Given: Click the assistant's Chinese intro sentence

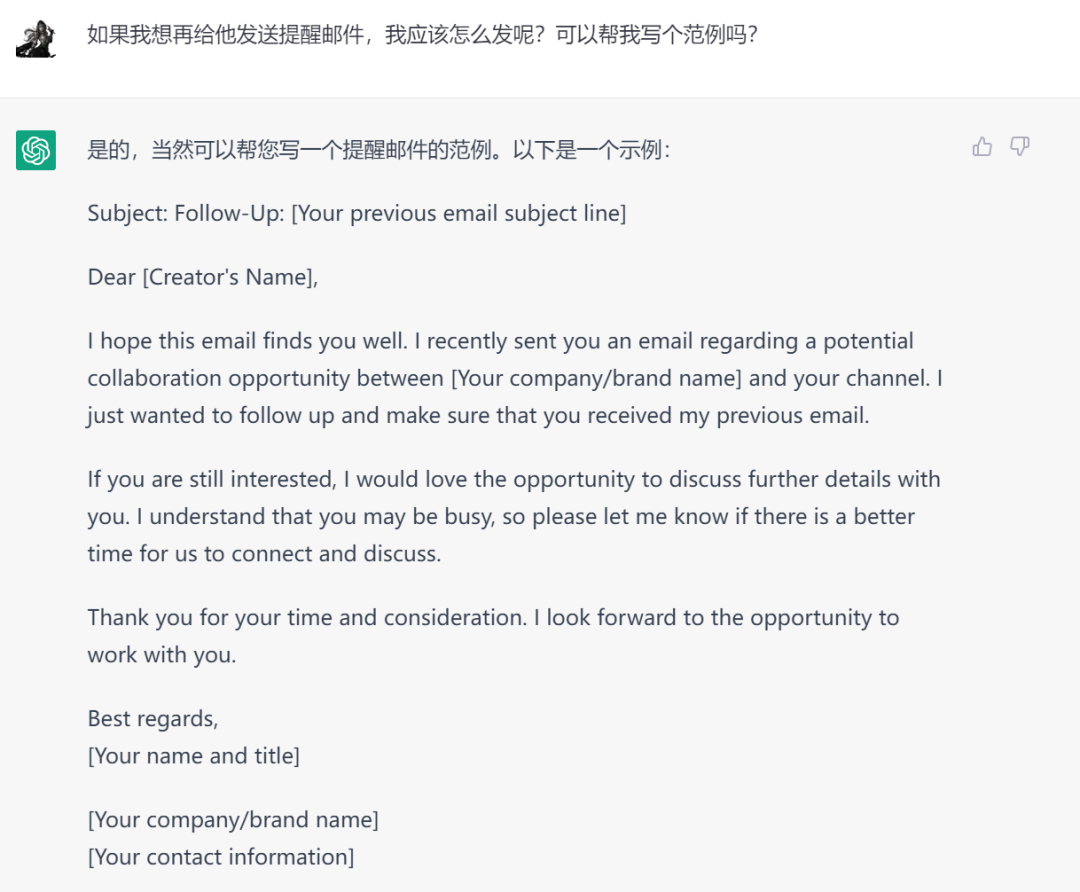Looking at the screenshot, I should (379, 149).
